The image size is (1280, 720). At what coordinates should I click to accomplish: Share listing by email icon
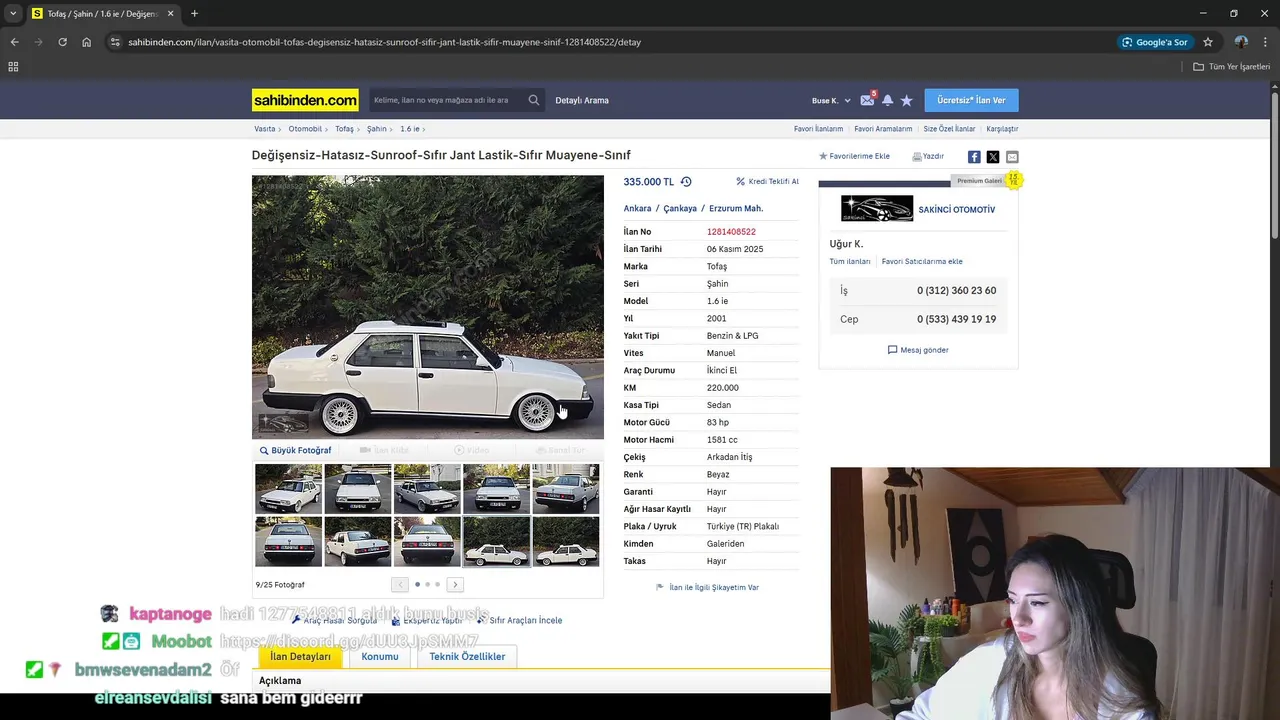coord(1012,157)
